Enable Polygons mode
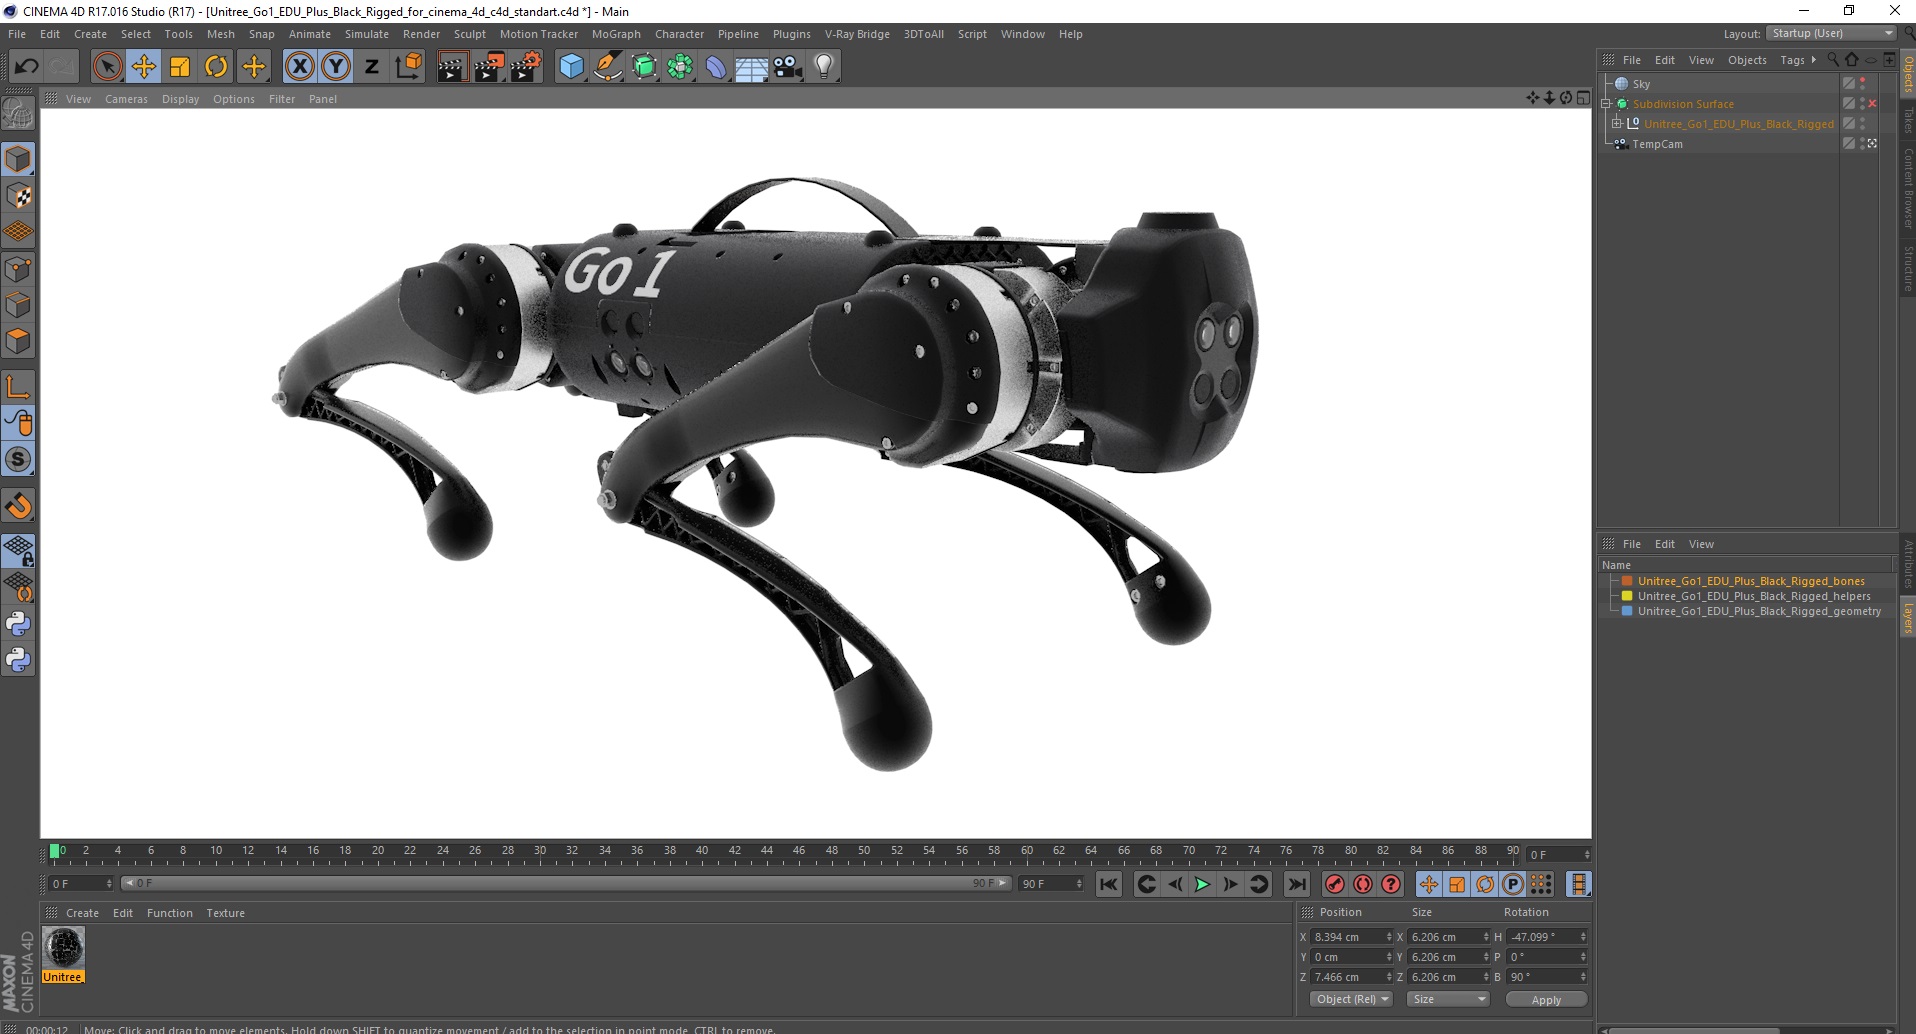Image resolution: width=1916 pixels, height=1034 pixels. [x=18, y=341]
